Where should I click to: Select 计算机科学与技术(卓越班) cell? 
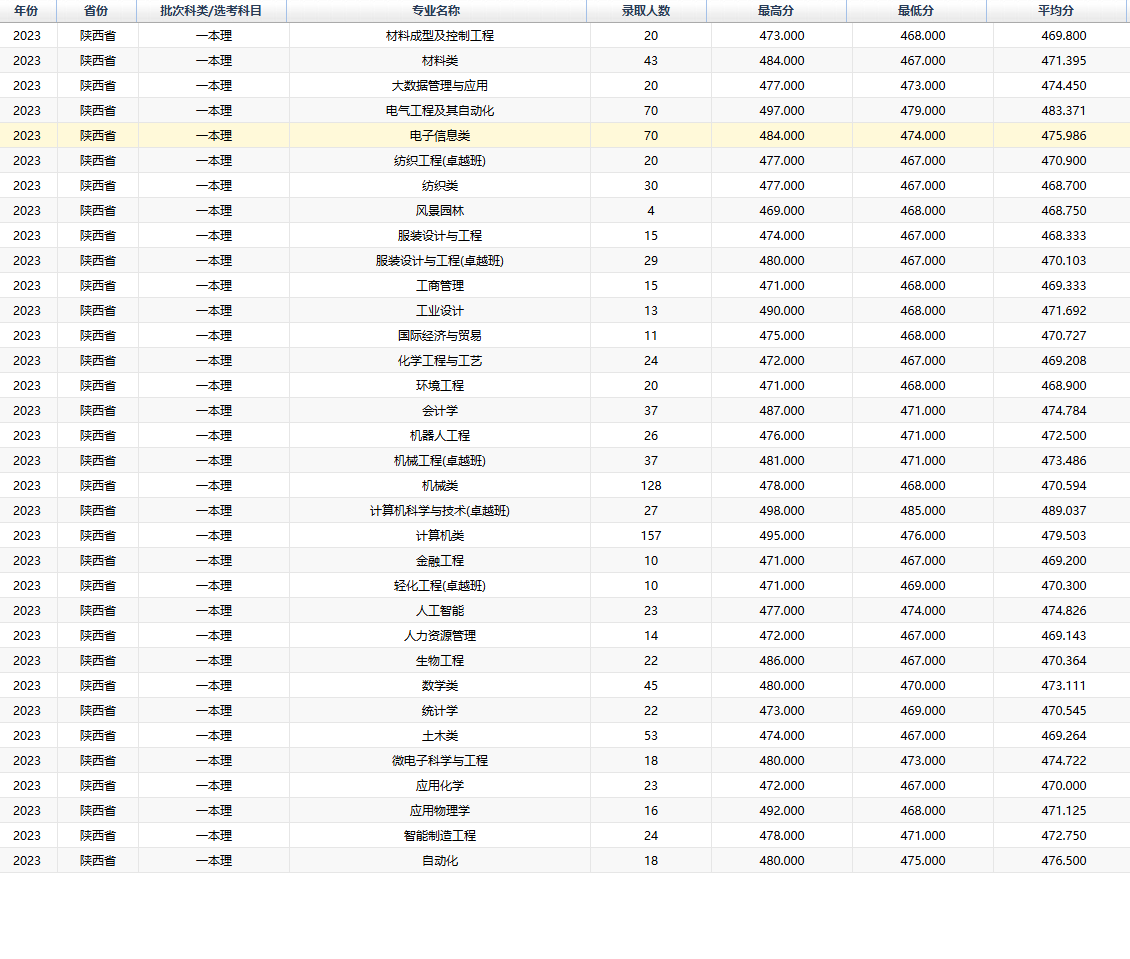tap(440, 510)
